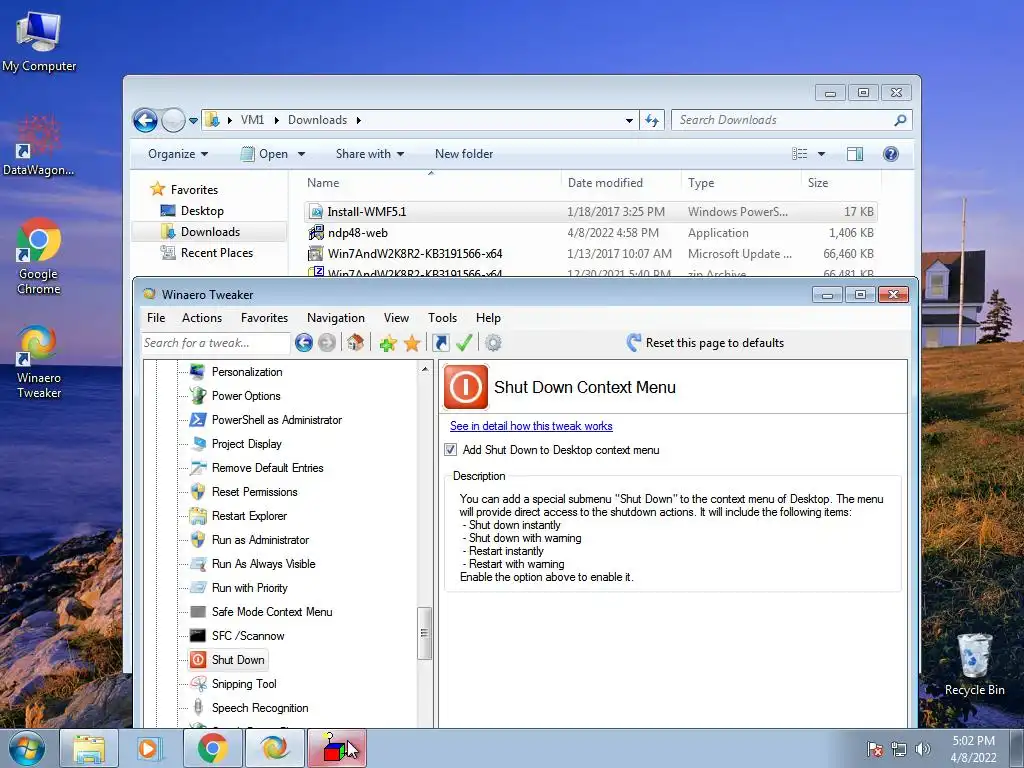Expand the view options dropdown arrow
Viewport: 1024px width, 768px height.
pos(822,154)
